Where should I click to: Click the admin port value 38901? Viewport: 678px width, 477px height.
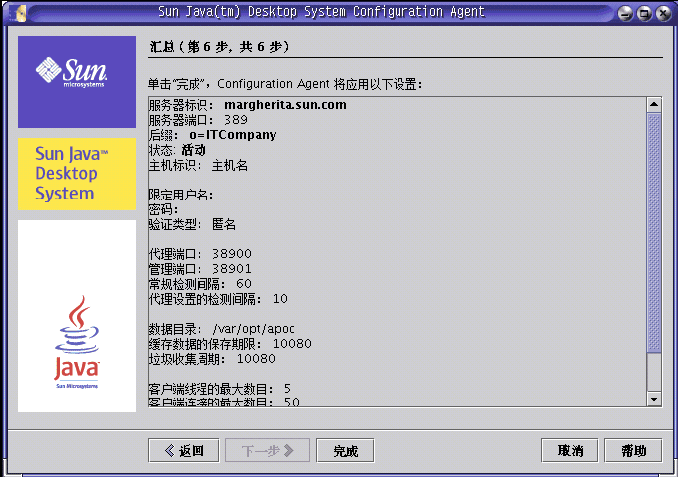click(x=232, y=269)
